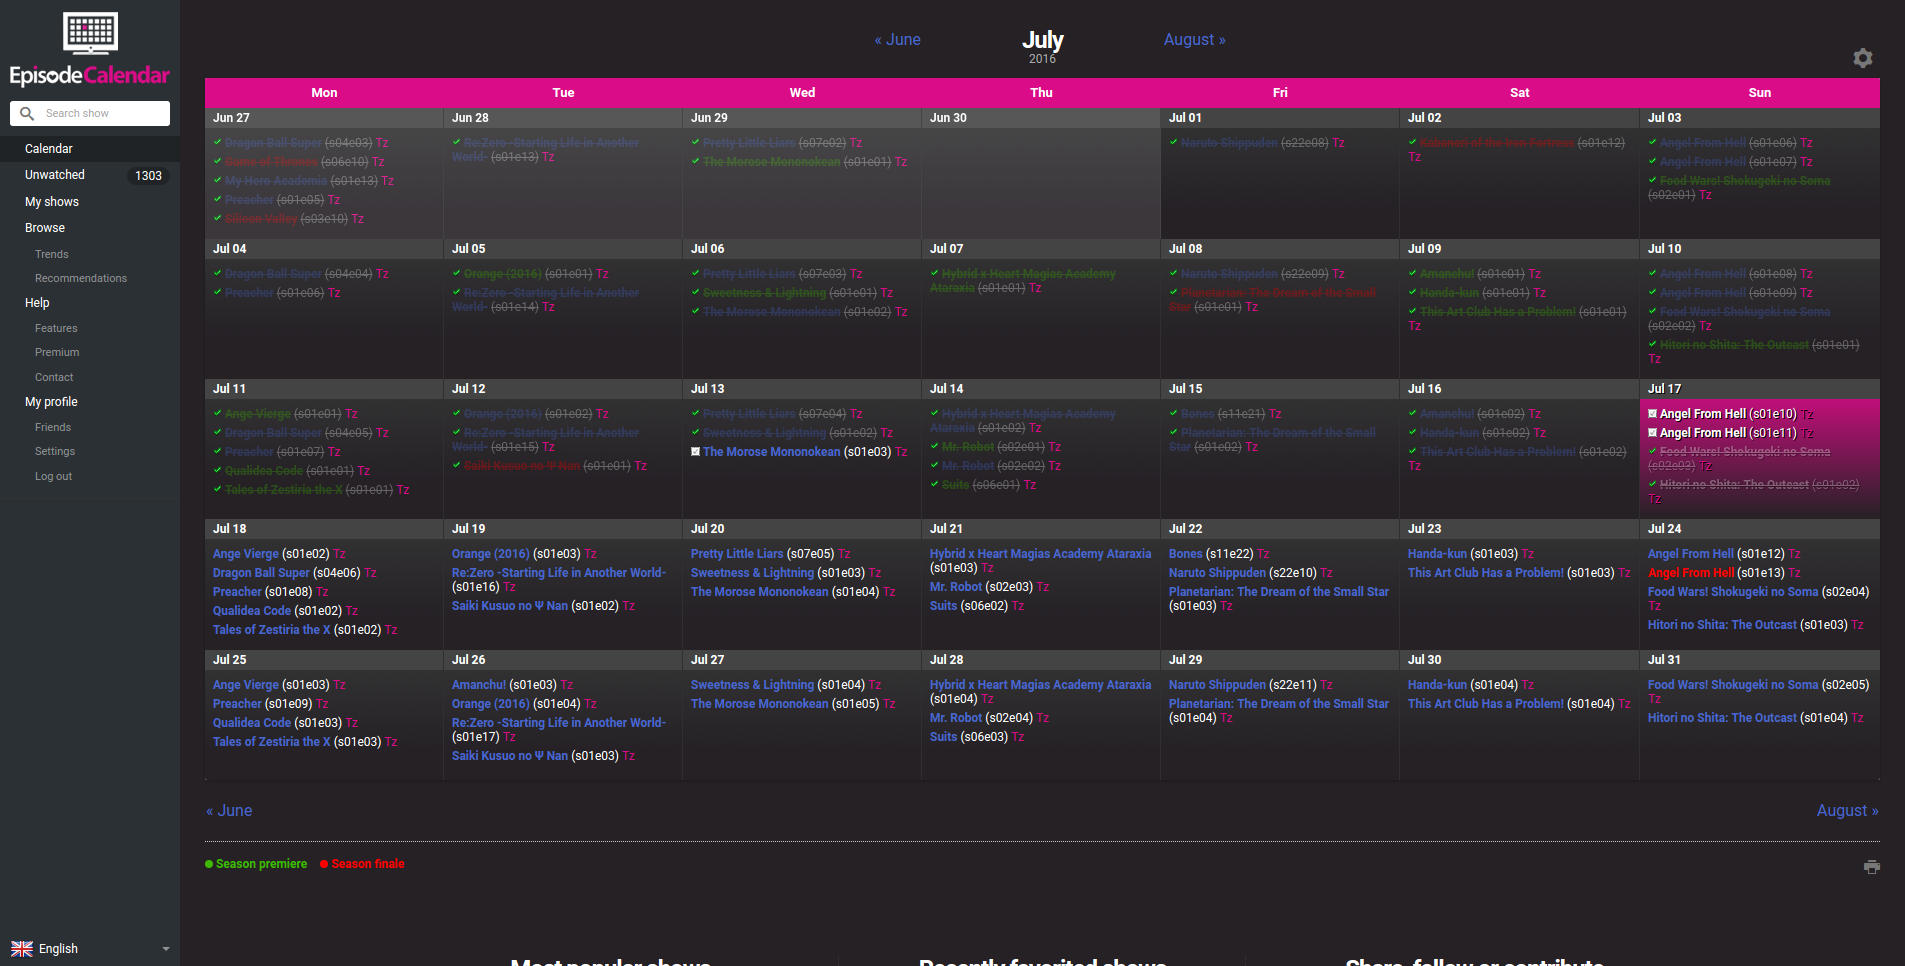
Task: Go to August via top link
Action: click(1194, 40)
